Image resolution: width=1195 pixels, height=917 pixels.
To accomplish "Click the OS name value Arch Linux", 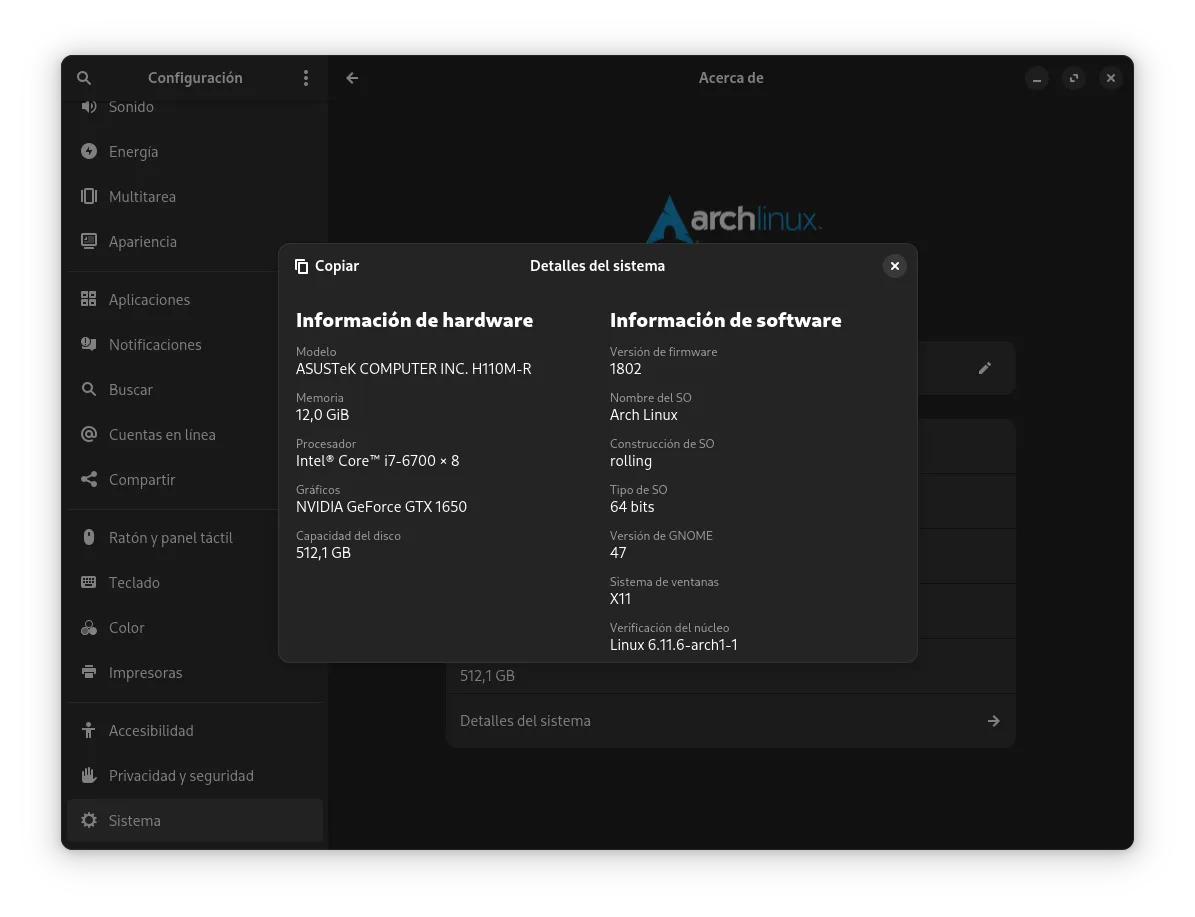I will click(x=643, y=415).
